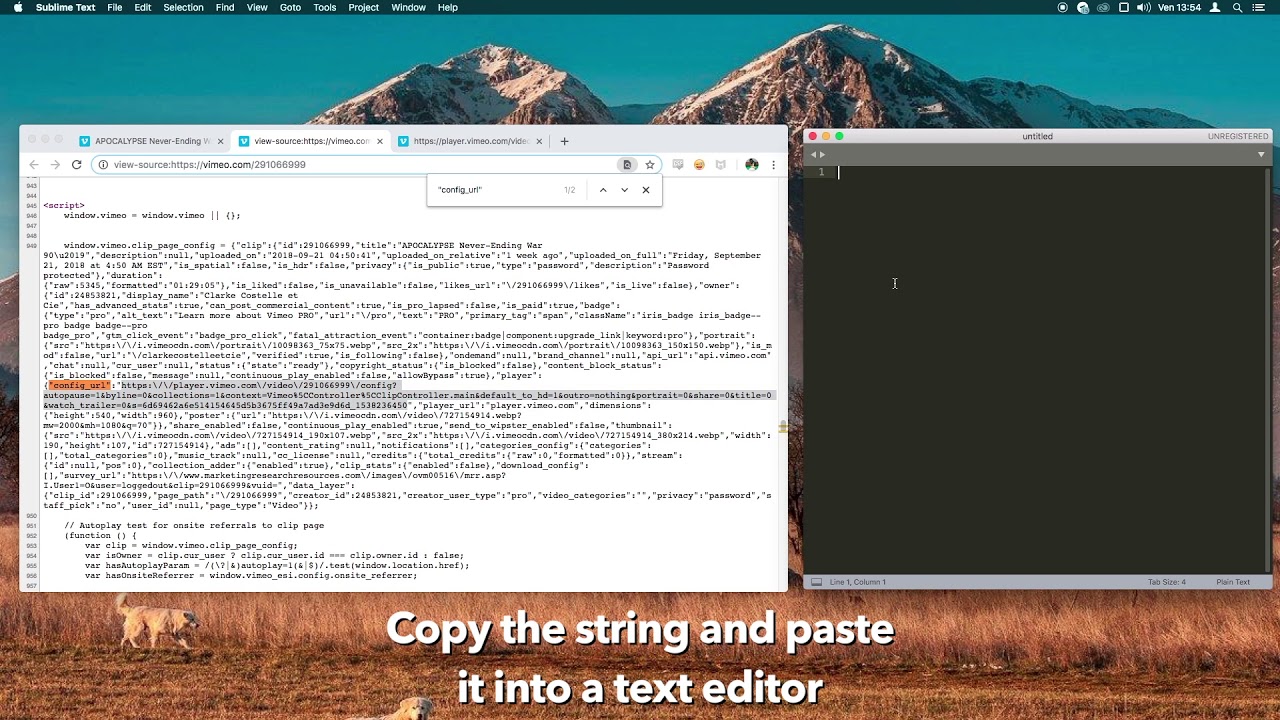Click the browser page vertical scrollbar
This screenshot has width=1280, height=720.
(x=783, y=385)
